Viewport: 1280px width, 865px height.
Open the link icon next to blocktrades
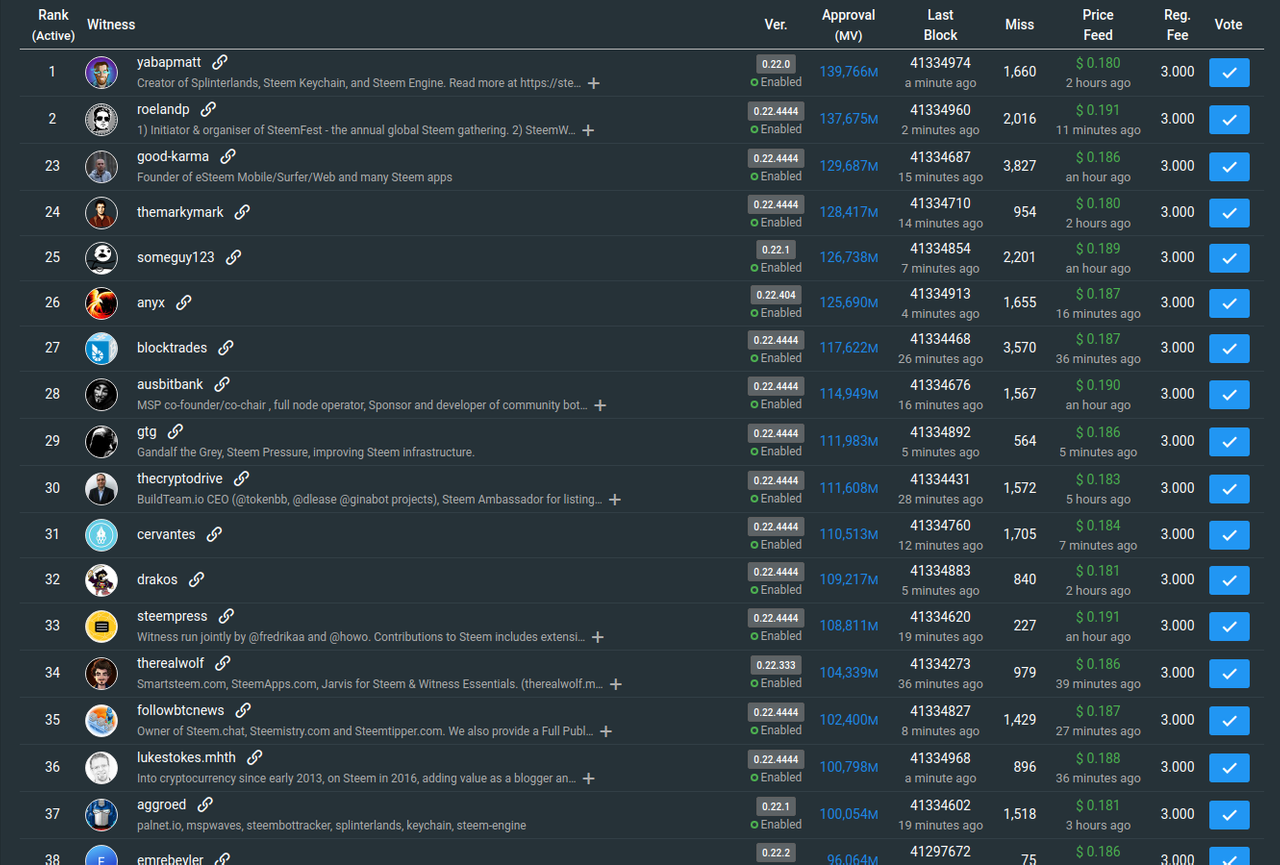[226, 348]
